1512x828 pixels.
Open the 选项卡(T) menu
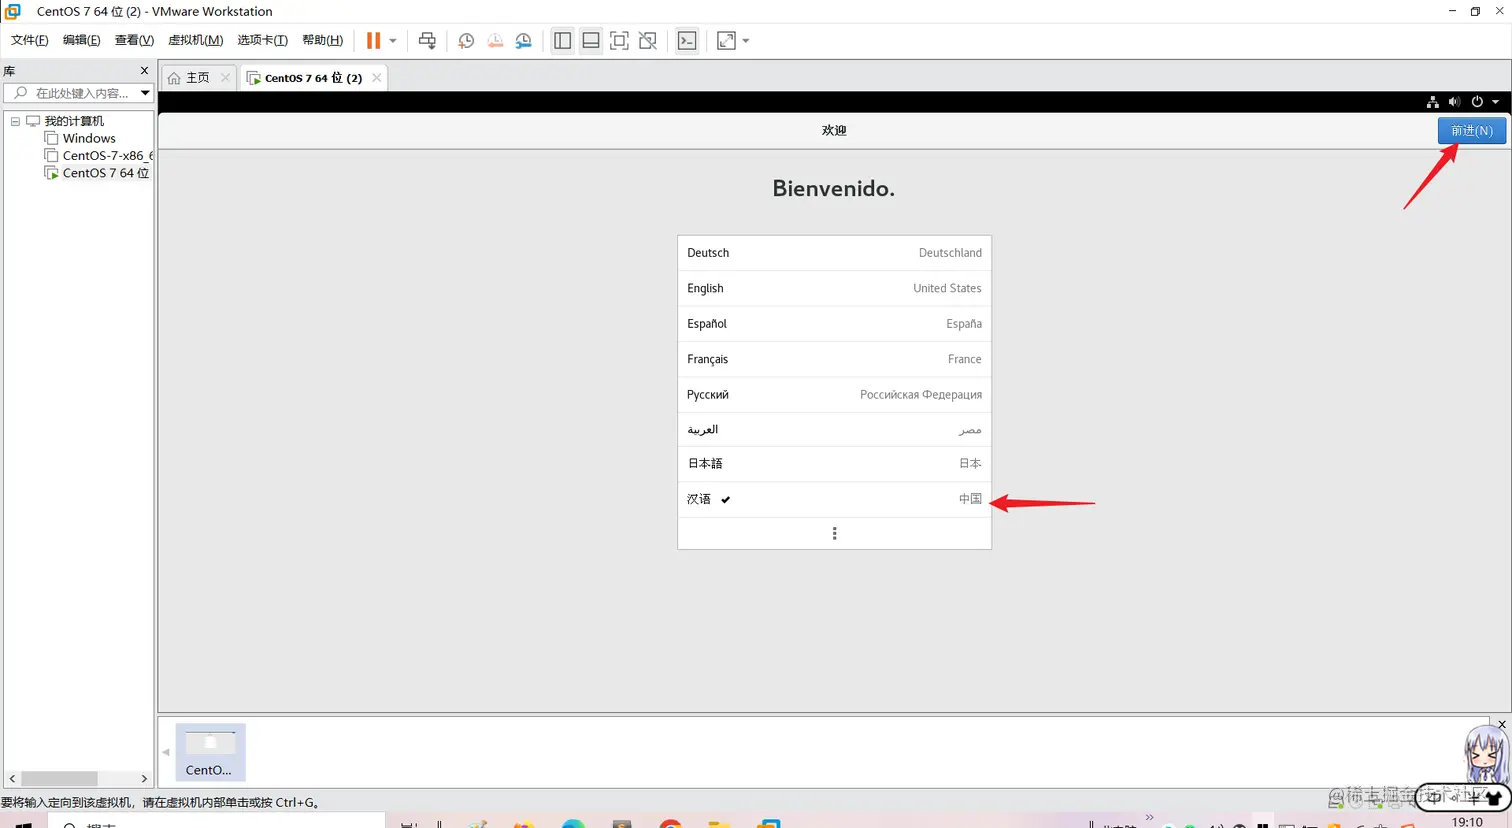[262, 40]
